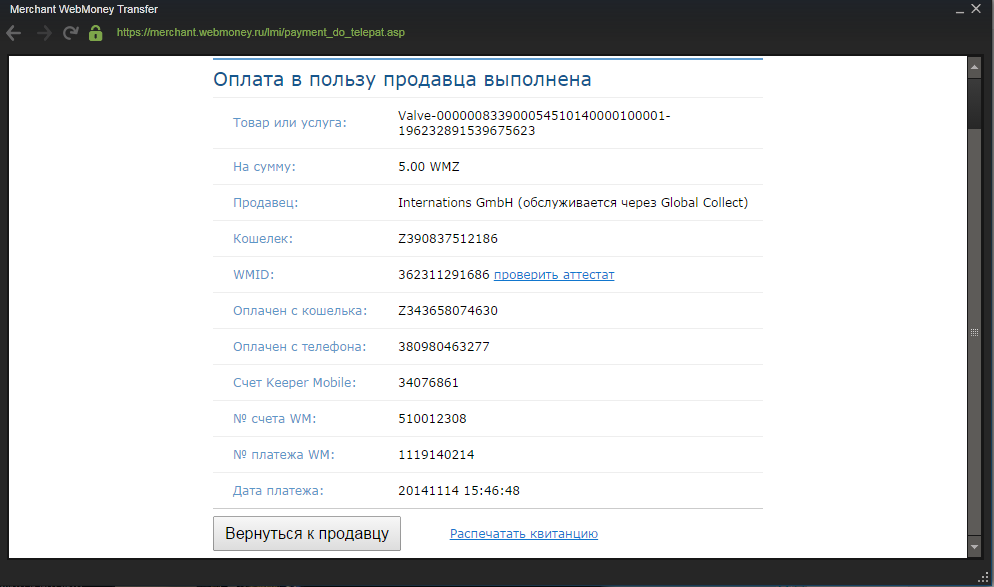This screenshot has height=587, width=994.
Task: Go back with the browser back arrow
Action: tap(13, 33)
